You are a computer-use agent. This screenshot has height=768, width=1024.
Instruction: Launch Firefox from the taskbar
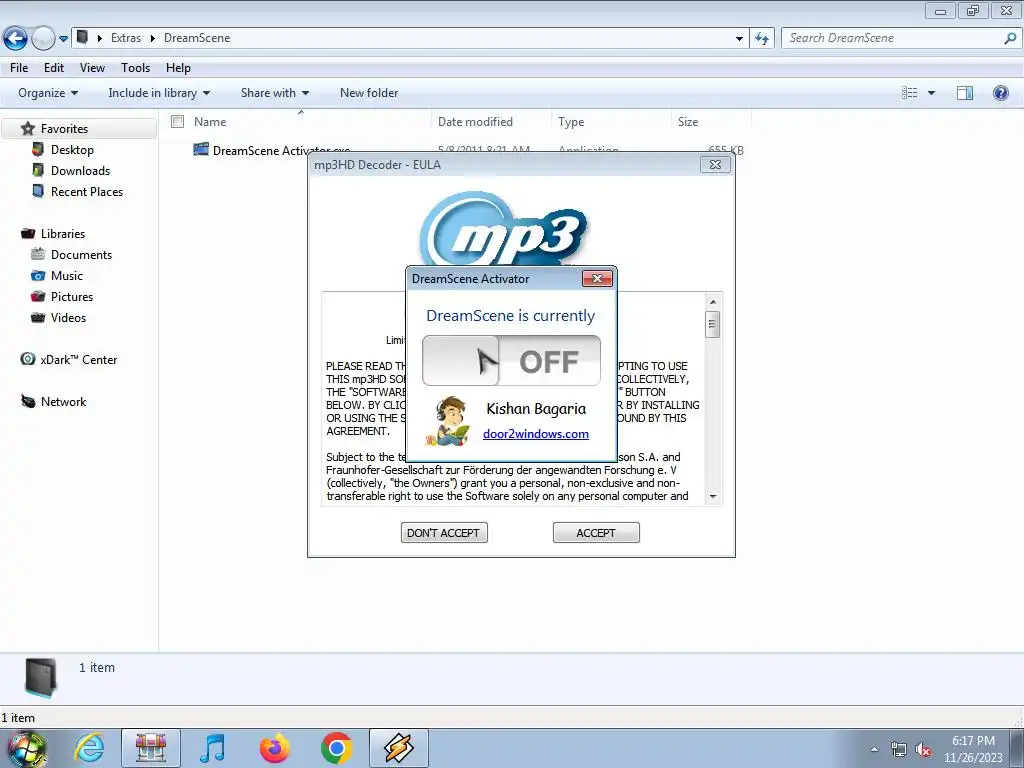coord(274,748)
